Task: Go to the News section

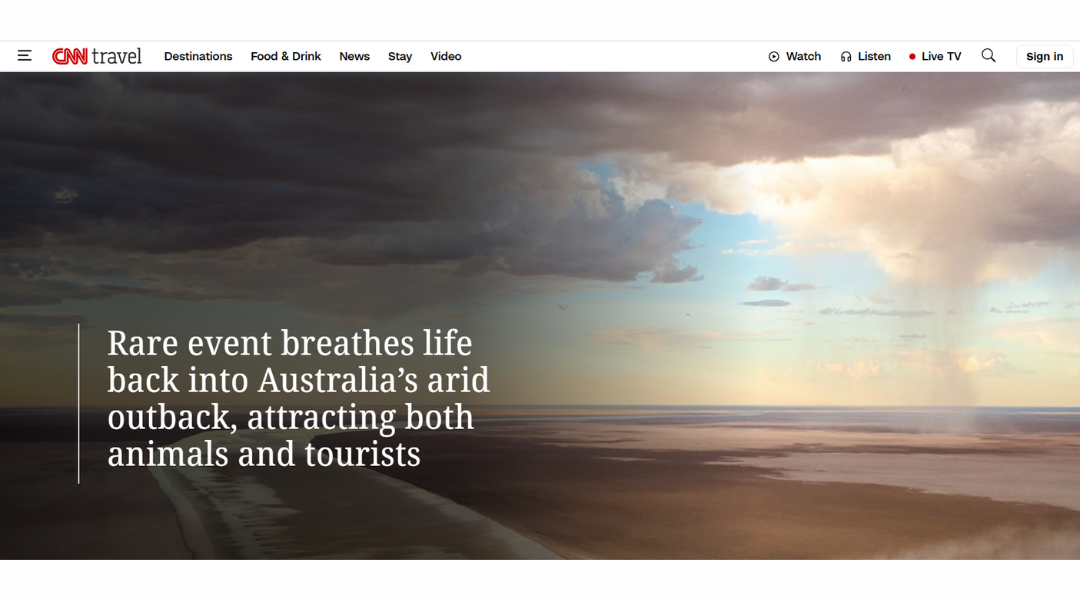Action: 354,56
